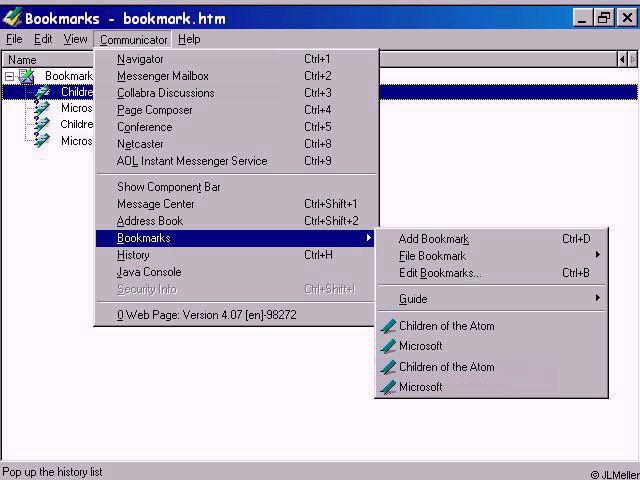
Task: Click the right column scroll arrow
Action: click(632, 60)
